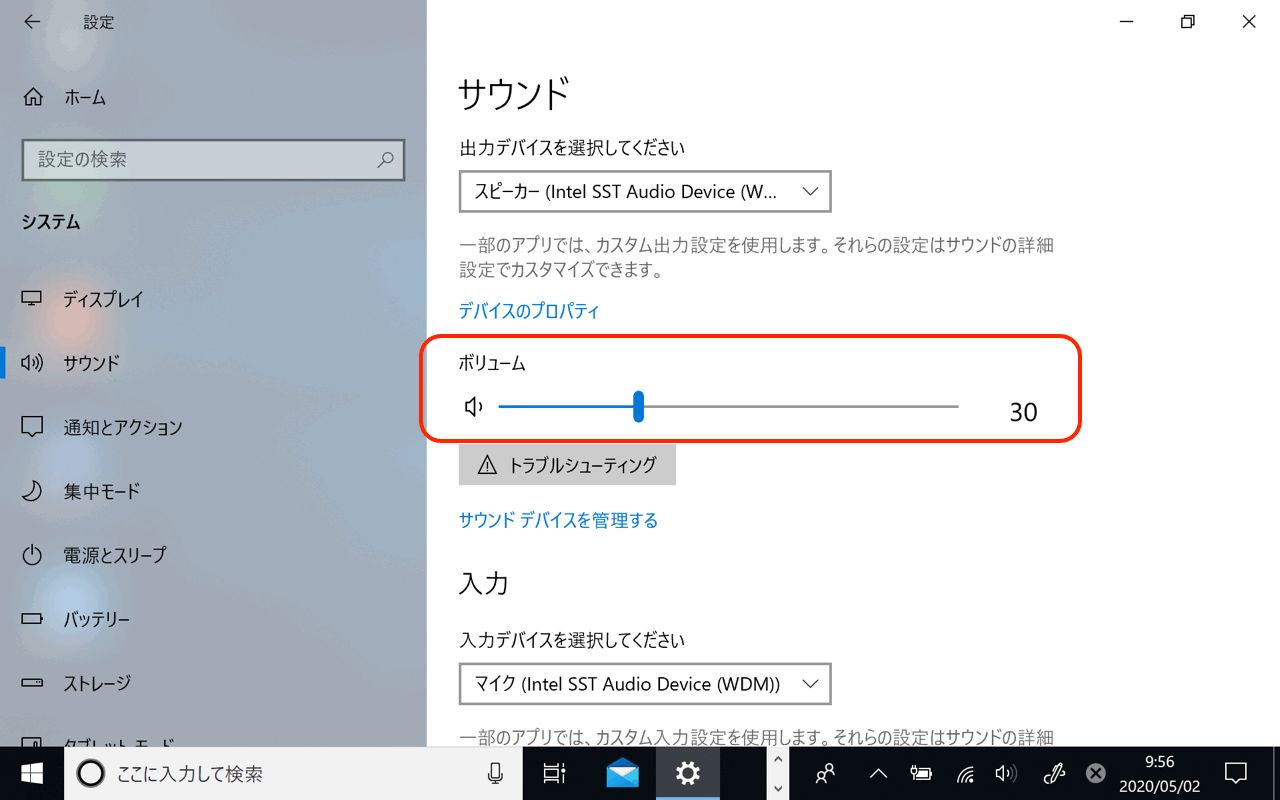Go to ホーム in the sidebar
Screen dimensions: 1280x800
click(x=84, y=97)
